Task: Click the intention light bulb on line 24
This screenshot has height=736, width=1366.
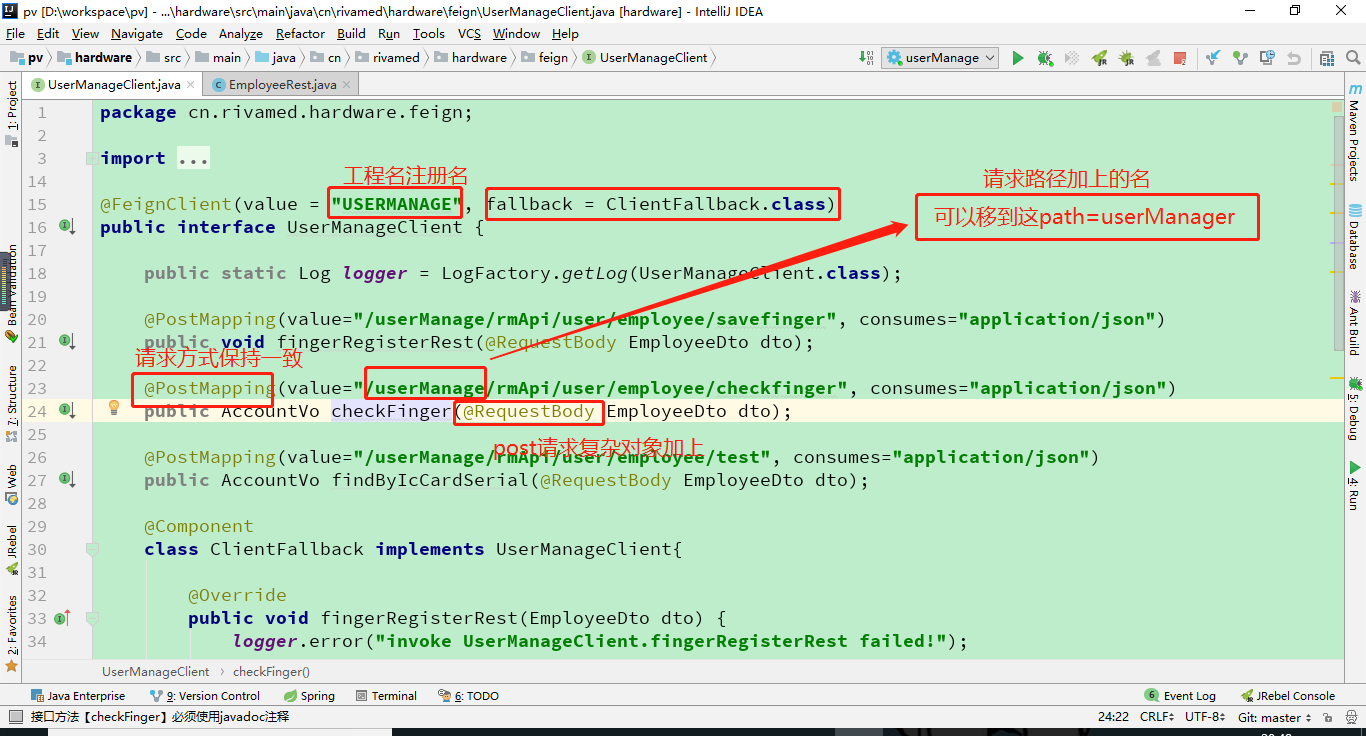Action: pos(114,407)
